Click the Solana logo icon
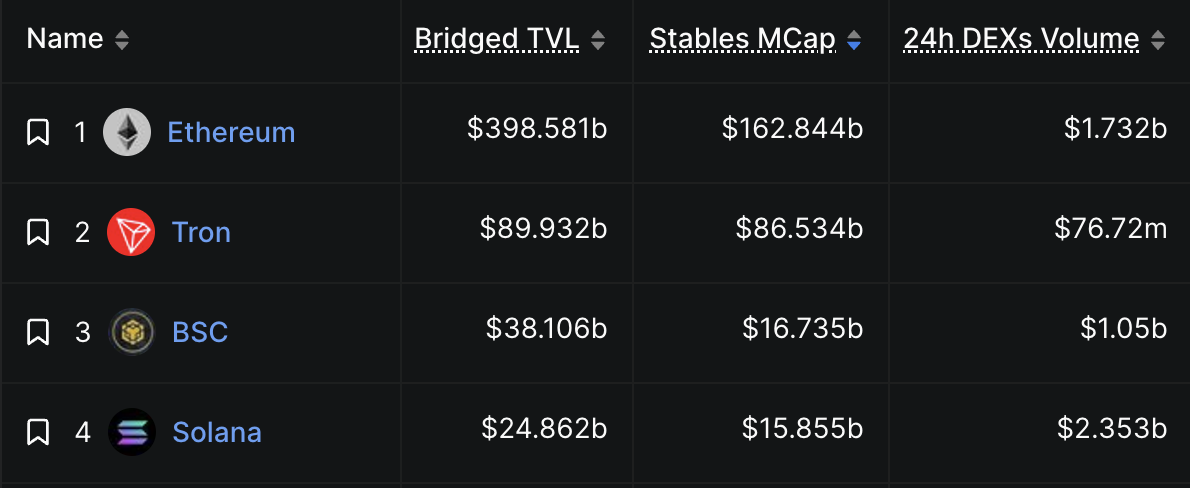1190x488 pixels. pyautogui.click(x=131, y=432)
